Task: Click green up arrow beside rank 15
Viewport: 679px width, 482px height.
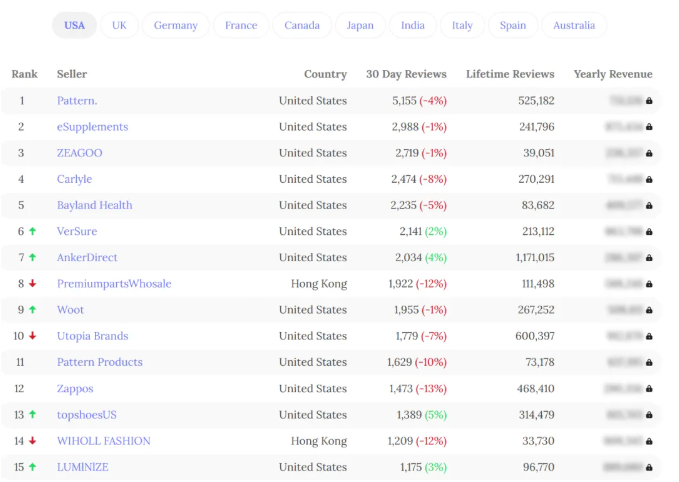Action: [32, 467]
